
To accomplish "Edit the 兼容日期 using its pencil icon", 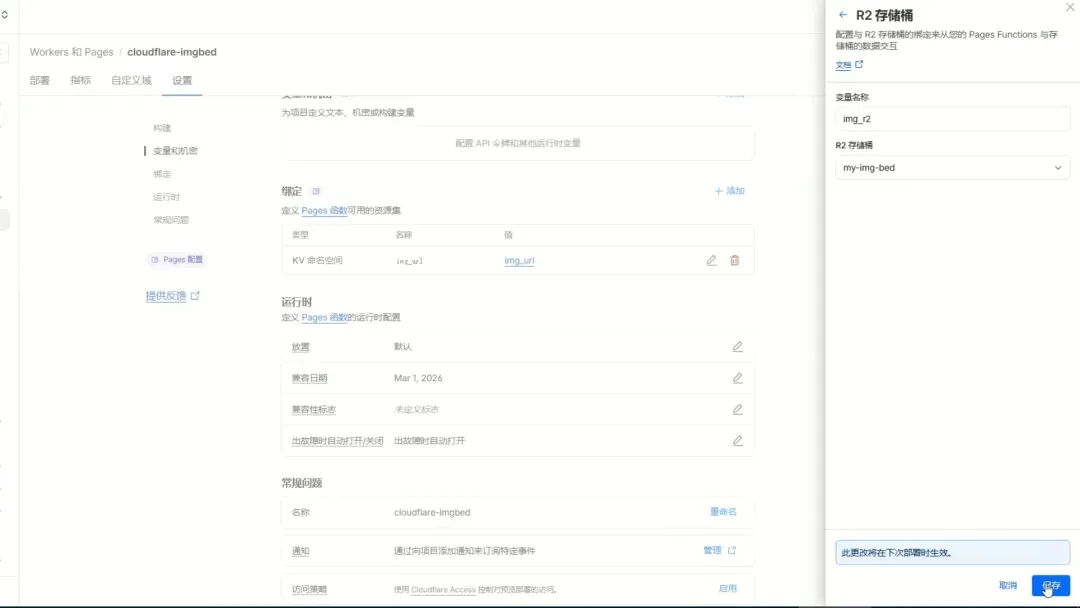I will click(737, 378).
